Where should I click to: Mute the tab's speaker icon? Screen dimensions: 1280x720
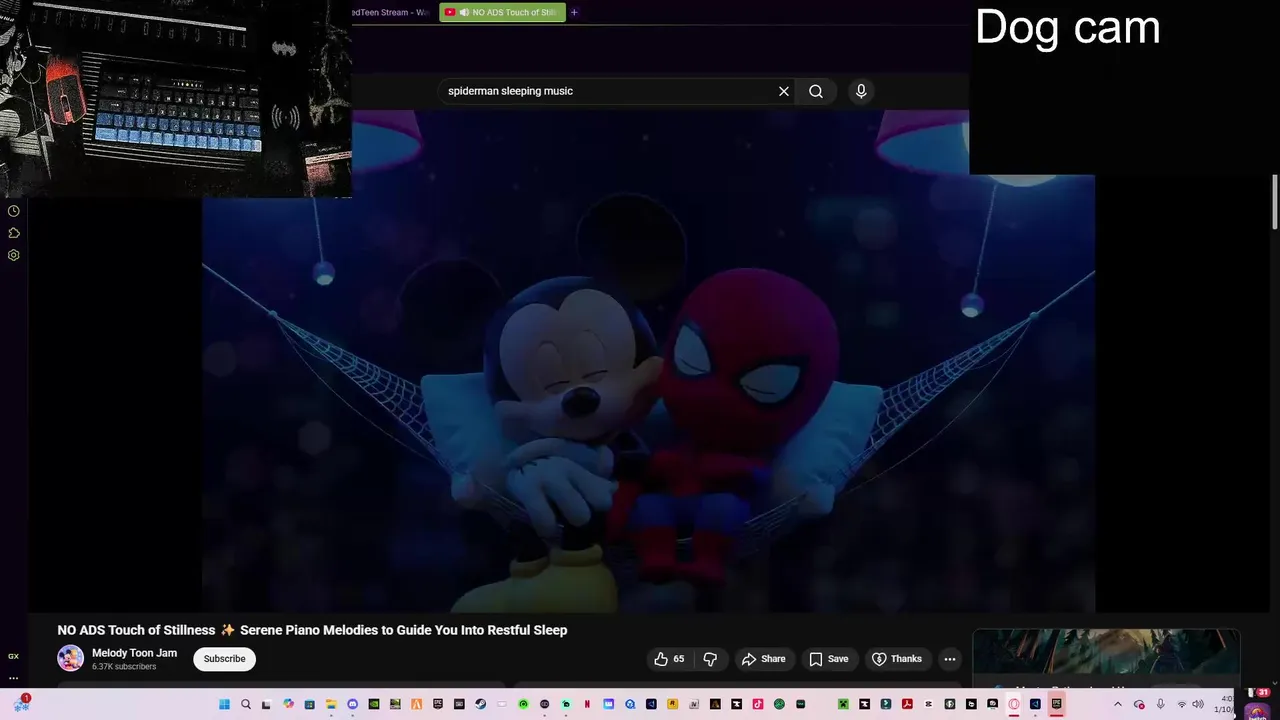464,12
